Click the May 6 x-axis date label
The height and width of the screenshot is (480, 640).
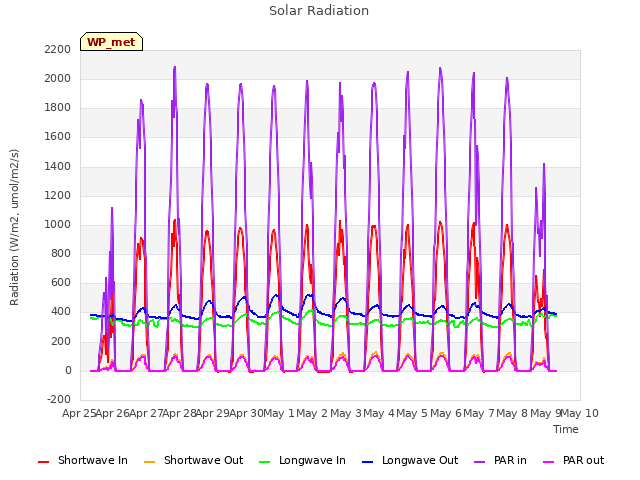point(446,413)
